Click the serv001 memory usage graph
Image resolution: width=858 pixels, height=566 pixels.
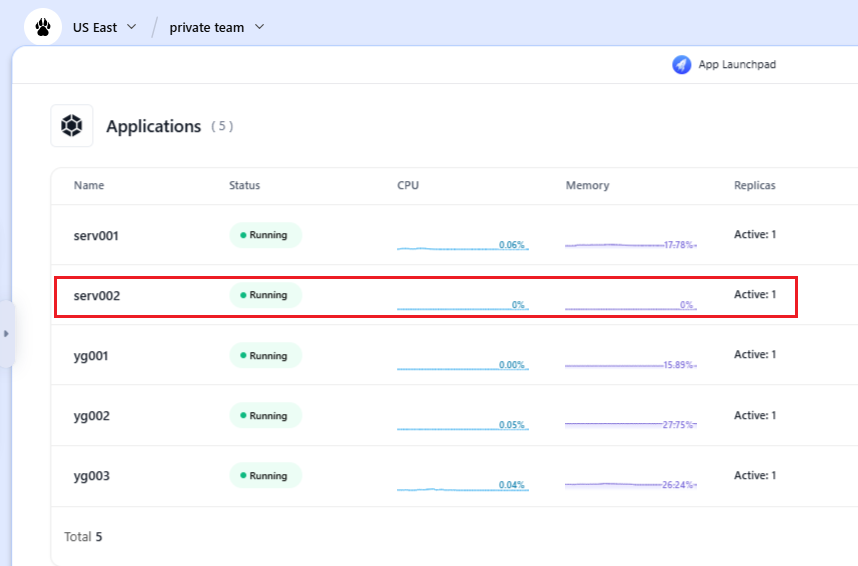(x=630, y=245)
